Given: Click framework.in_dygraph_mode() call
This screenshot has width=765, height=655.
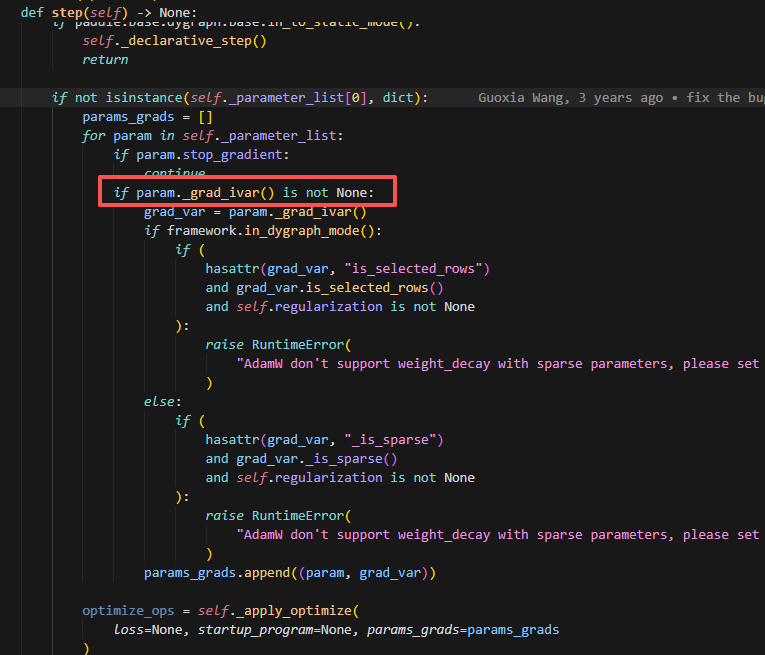Looking at the screenshot, I should pos(274,231).
